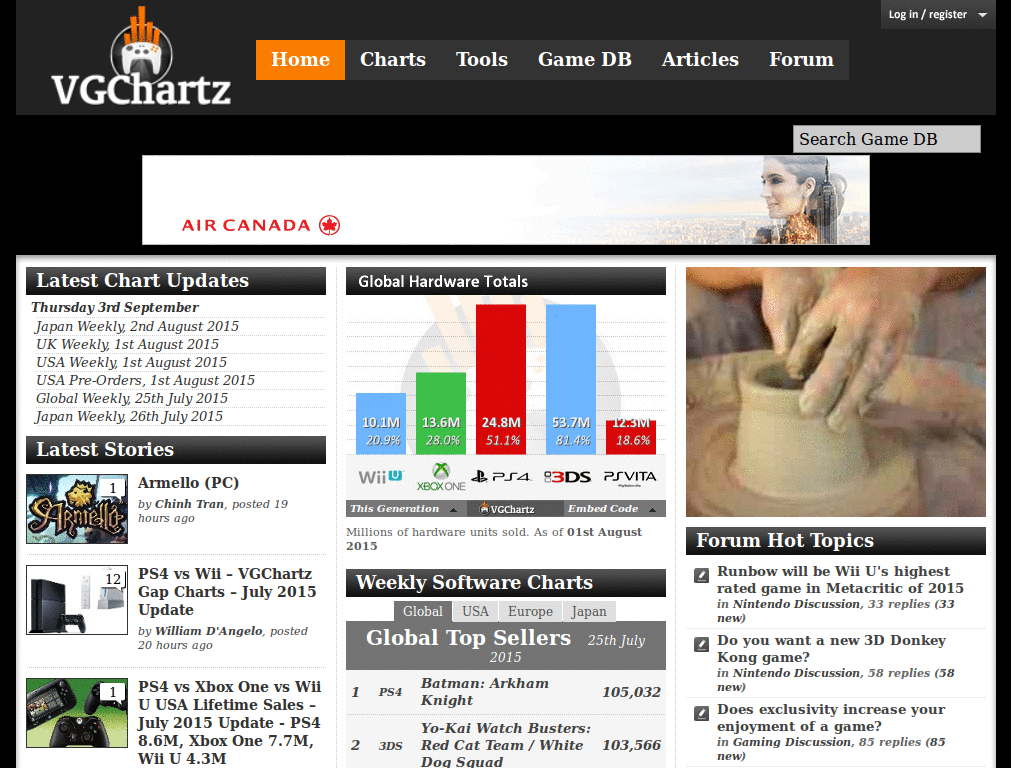Click the pottery wheel video image
The height and width of the screenshot is (768, 1024).
click(836, 392)
